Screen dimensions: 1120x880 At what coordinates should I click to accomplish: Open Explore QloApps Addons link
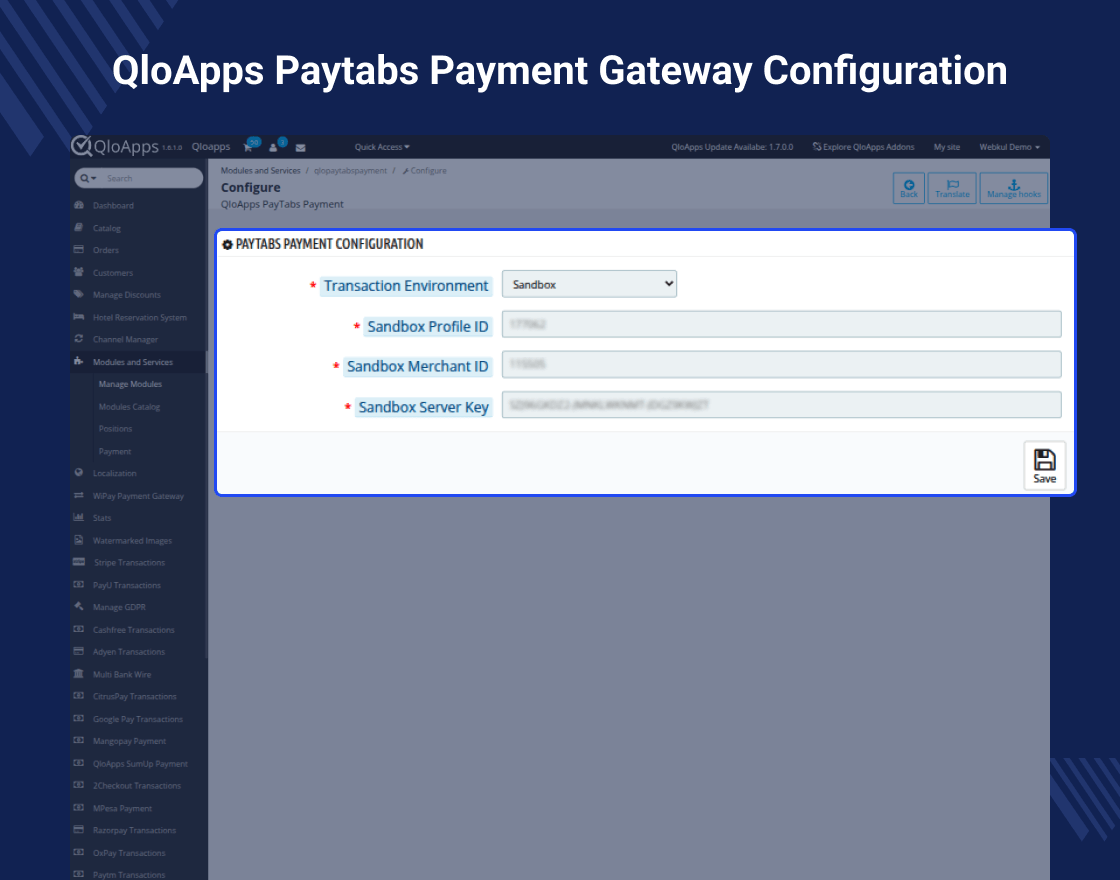pos(864,147)
